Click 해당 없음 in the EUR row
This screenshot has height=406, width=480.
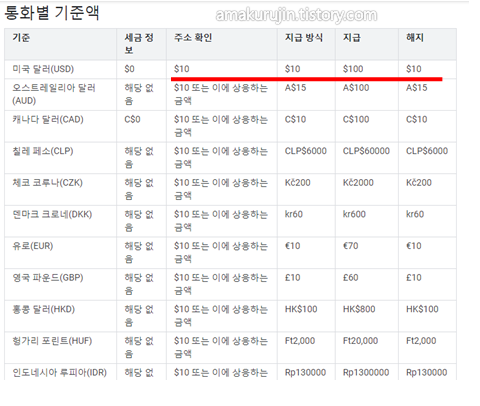tap(139, 252)
